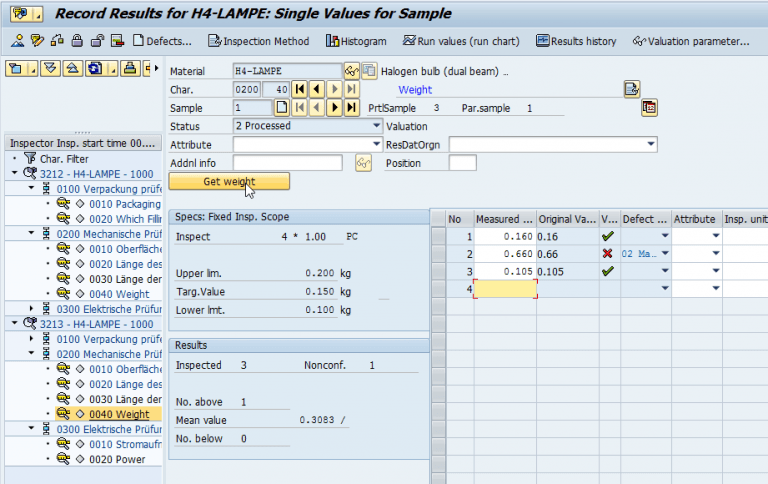
Task: Click the print icon in tree toolbar
Action: (x=130, y=69)
